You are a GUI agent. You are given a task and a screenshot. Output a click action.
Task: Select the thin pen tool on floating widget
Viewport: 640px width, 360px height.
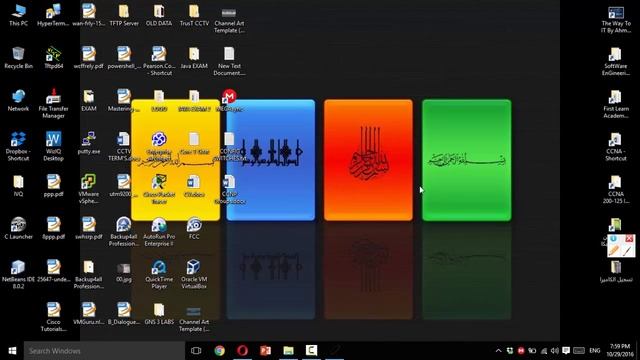[x=628, y=249]
